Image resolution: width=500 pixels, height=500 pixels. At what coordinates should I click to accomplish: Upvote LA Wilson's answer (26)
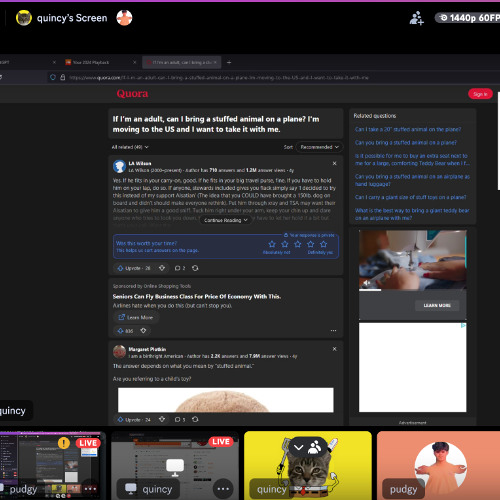[134, 268]
